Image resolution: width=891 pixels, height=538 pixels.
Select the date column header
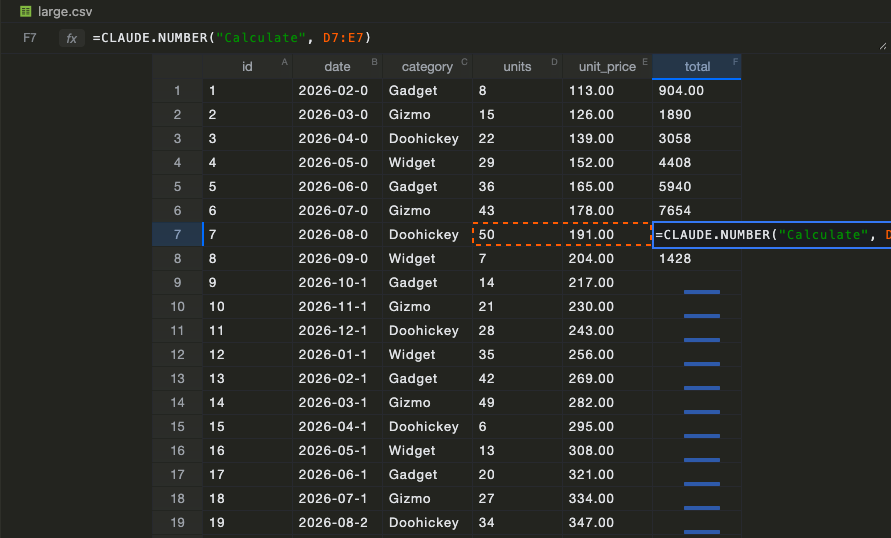click(x=338, y=66)
